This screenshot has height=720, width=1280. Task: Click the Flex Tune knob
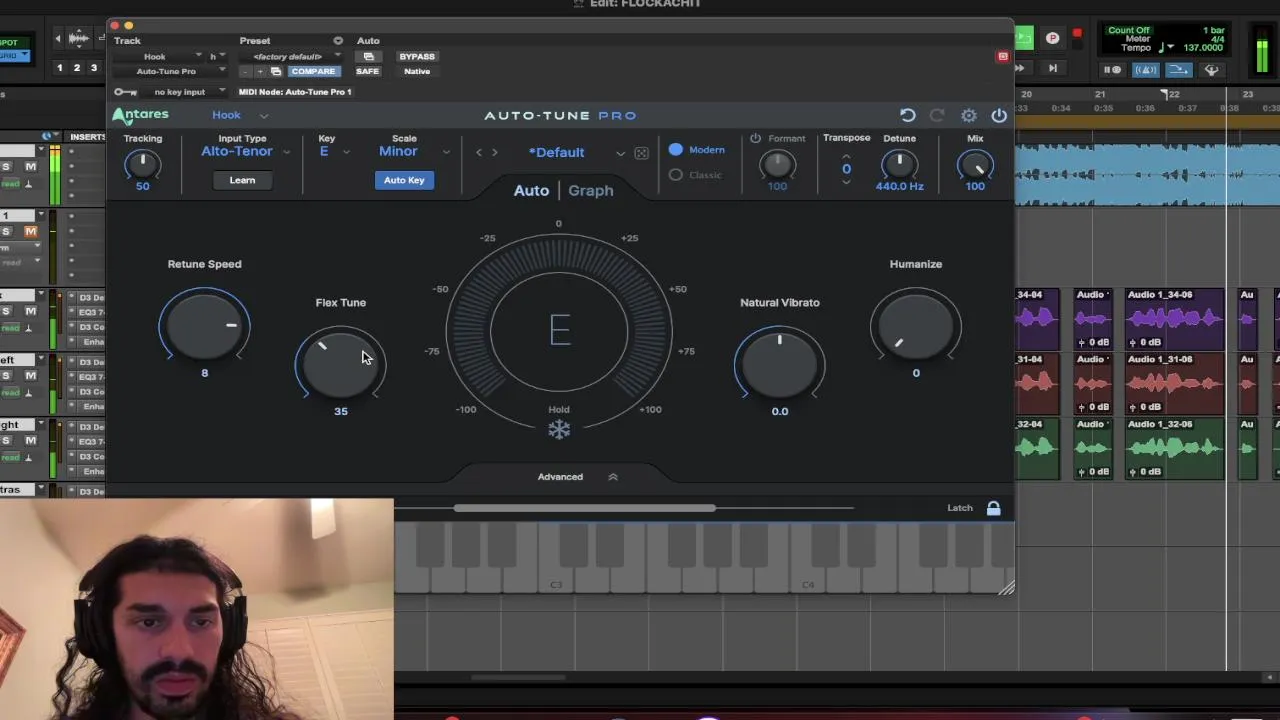(x=340, y=363)
